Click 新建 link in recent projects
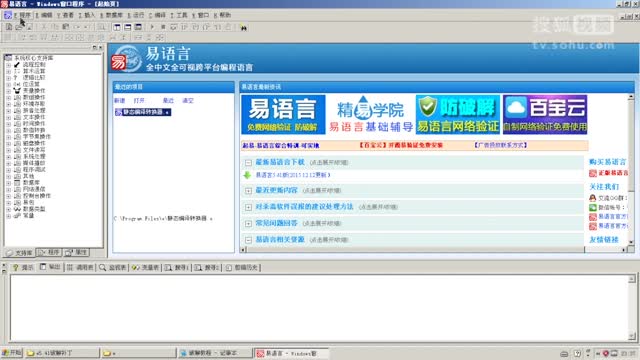 pos(120,100)
